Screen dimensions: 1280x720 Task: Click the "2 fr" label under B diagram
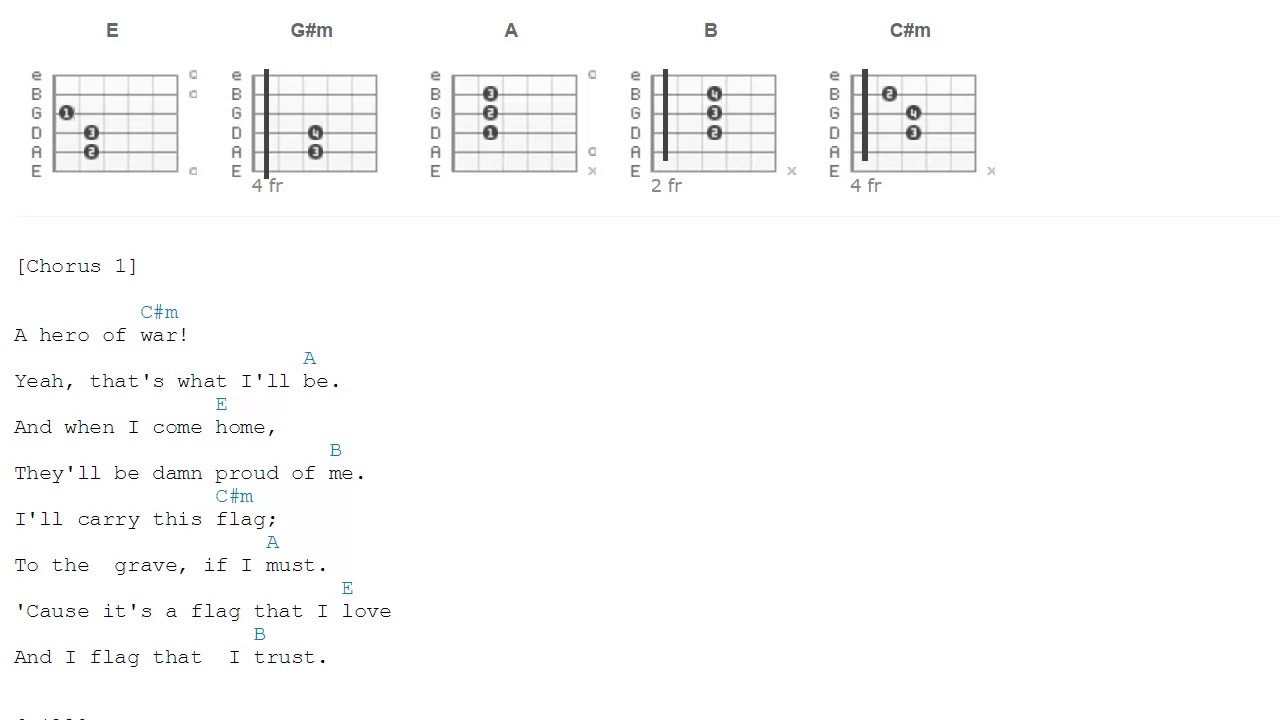pos(666,186)
